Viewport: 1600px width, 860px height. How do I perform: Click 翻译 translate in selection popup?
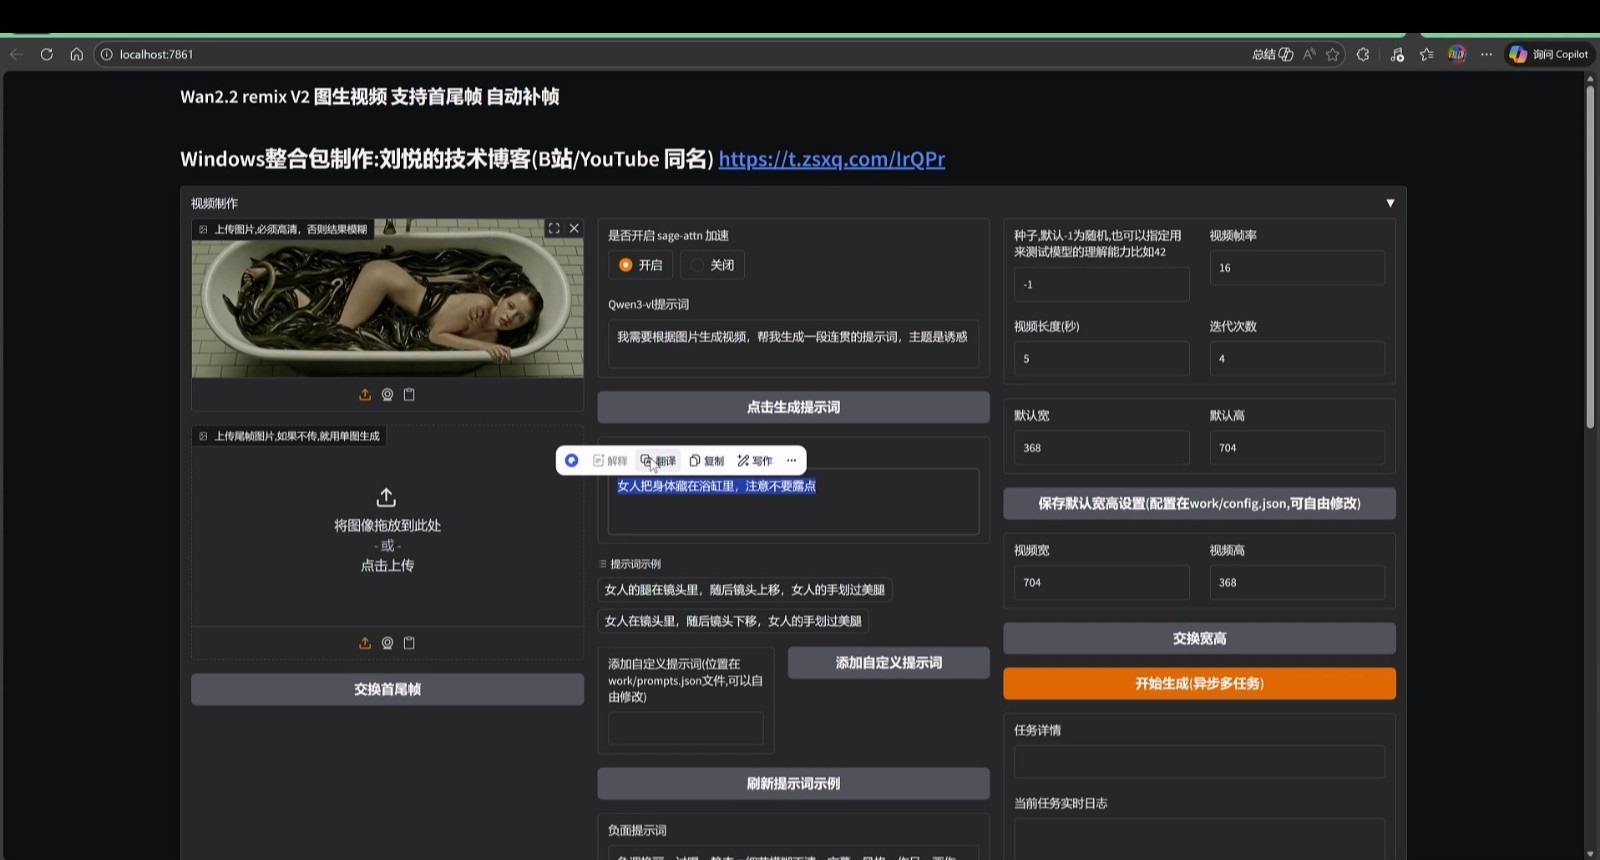658,461
